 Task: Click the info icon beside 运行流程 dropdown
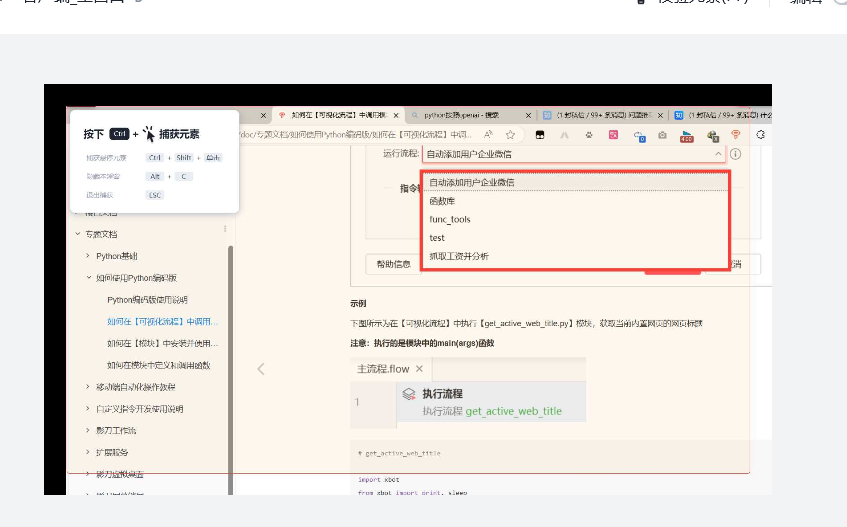[735, 154]
